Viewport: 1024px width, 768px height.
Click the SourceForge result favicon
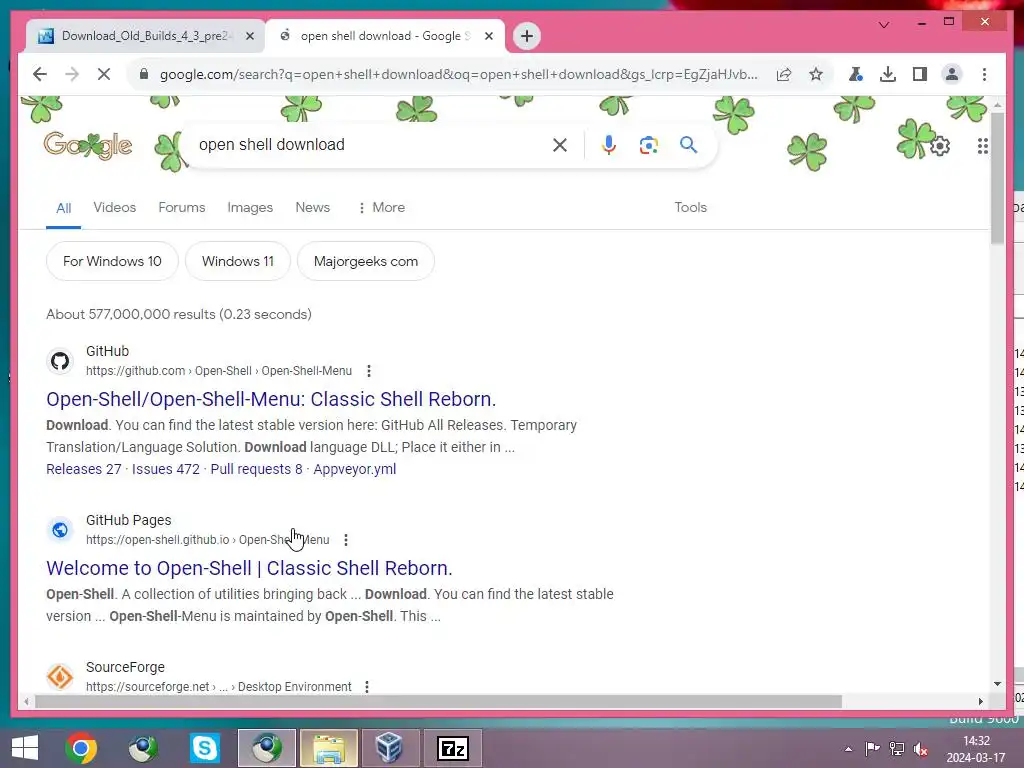pyautogui.click(x=60, y=677)
